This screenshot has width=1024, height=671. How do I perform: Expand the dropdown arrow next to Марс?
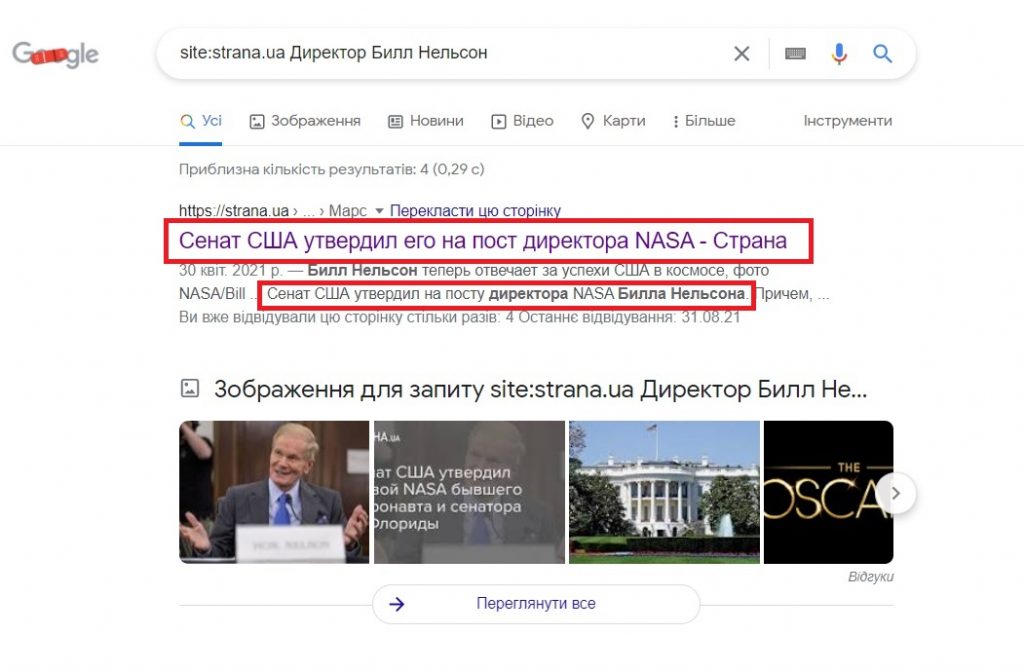pyautogui.click(x=379, y=211)
